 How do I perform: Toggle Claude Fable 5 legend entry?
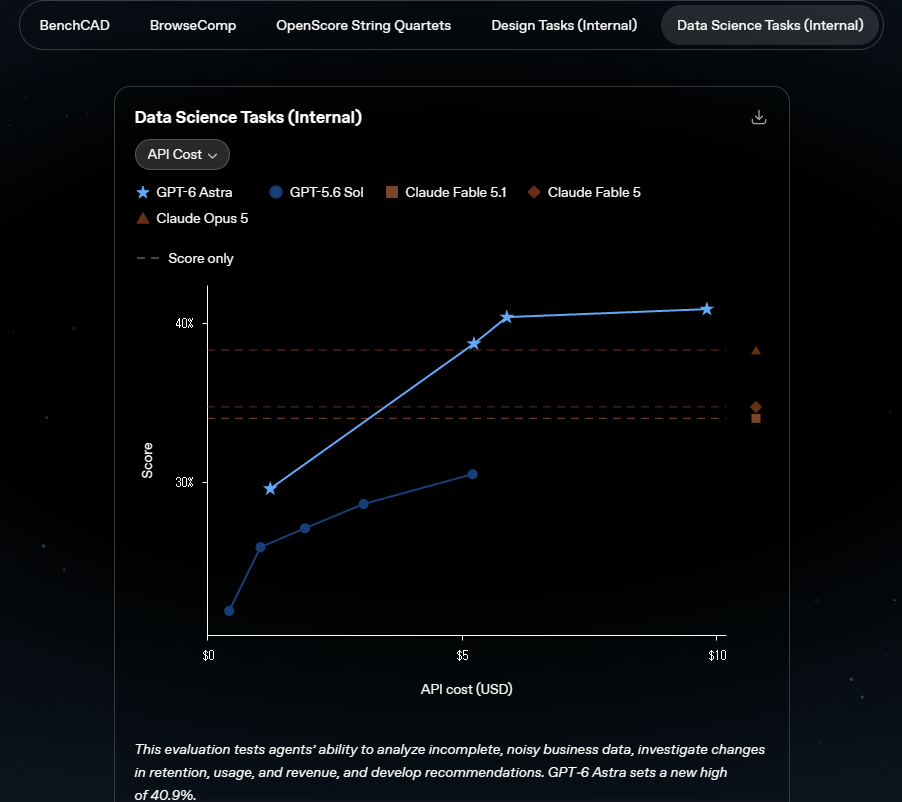[584, 192]
